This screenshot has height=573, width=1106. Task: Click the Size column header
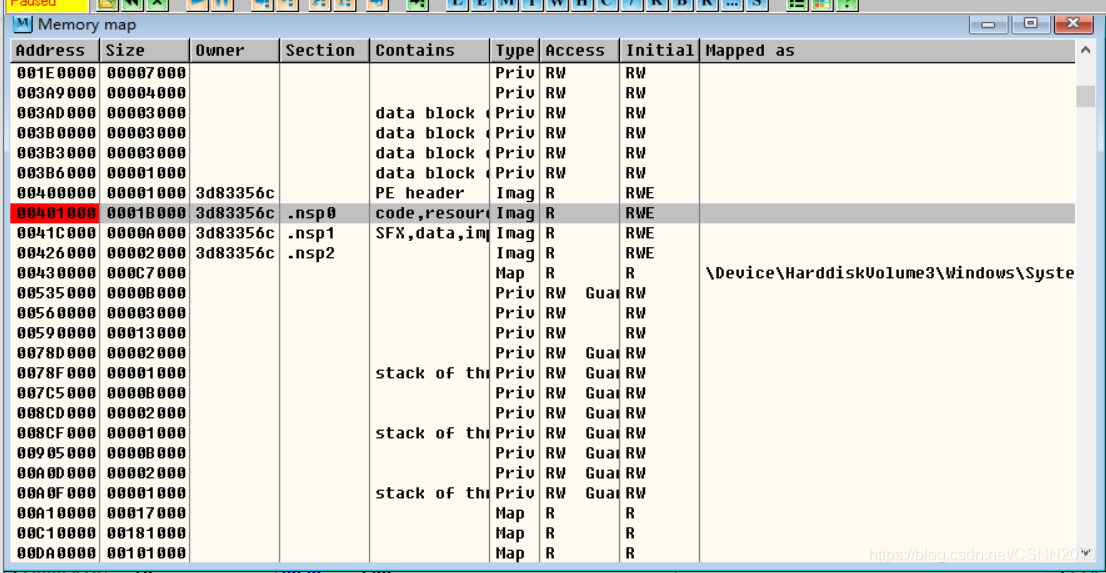point(146,50)
